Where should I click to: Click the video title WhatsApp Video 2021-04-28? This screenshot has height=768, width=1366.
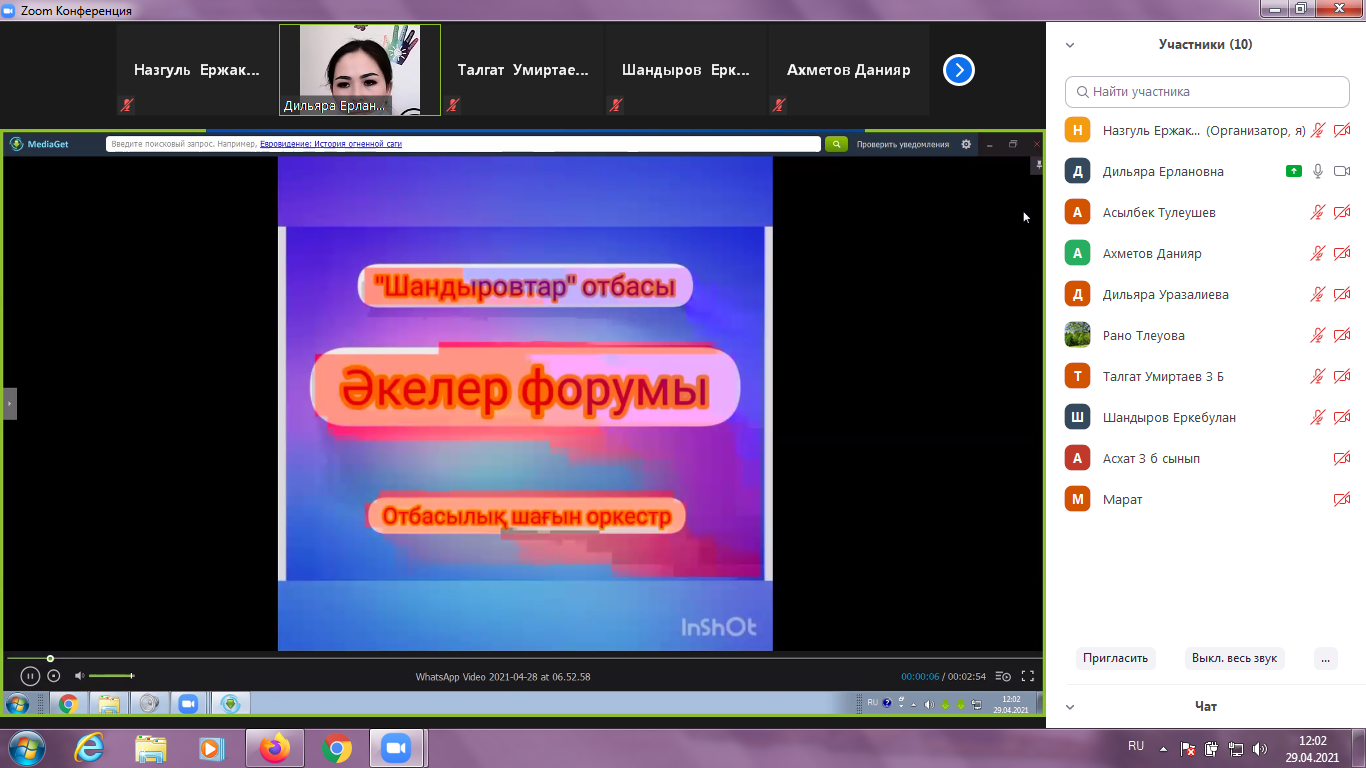503,677
